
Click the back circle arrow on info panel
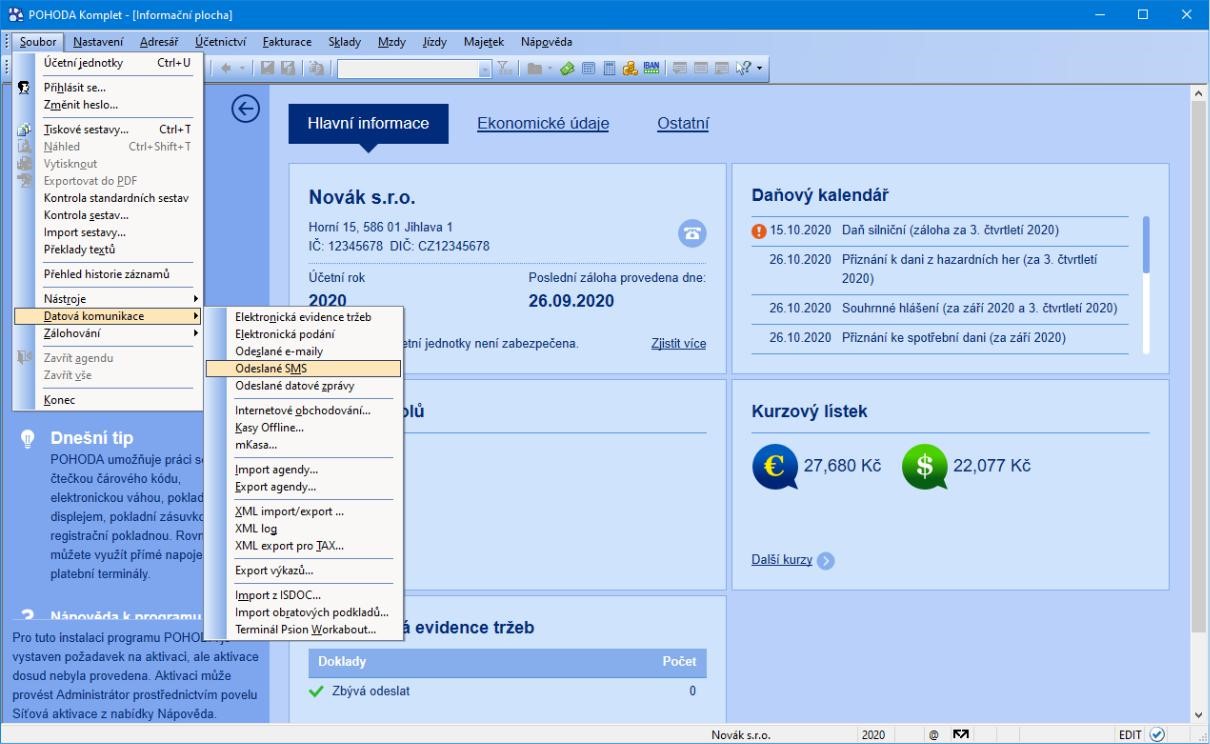click(x=245, y=110)
